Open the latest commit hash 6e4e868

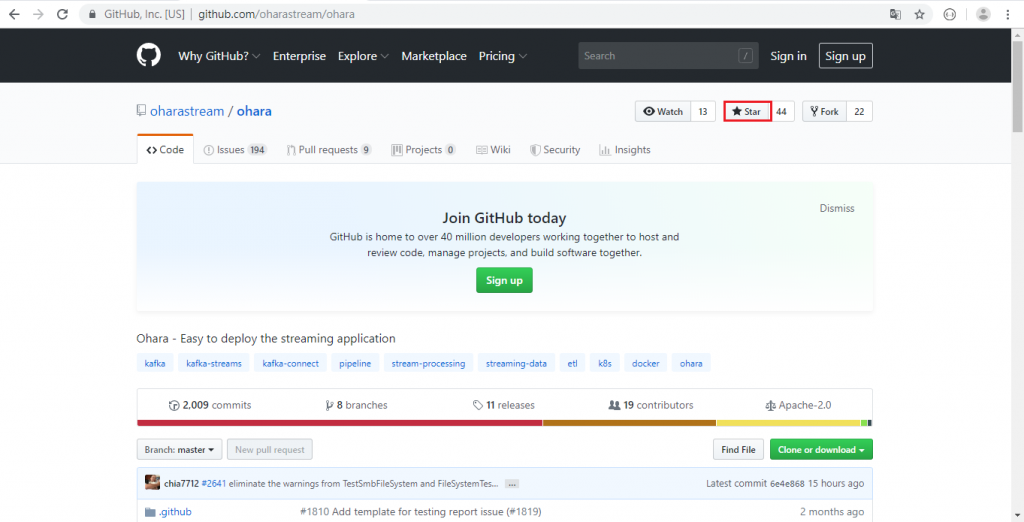click(x=786, y=483)
